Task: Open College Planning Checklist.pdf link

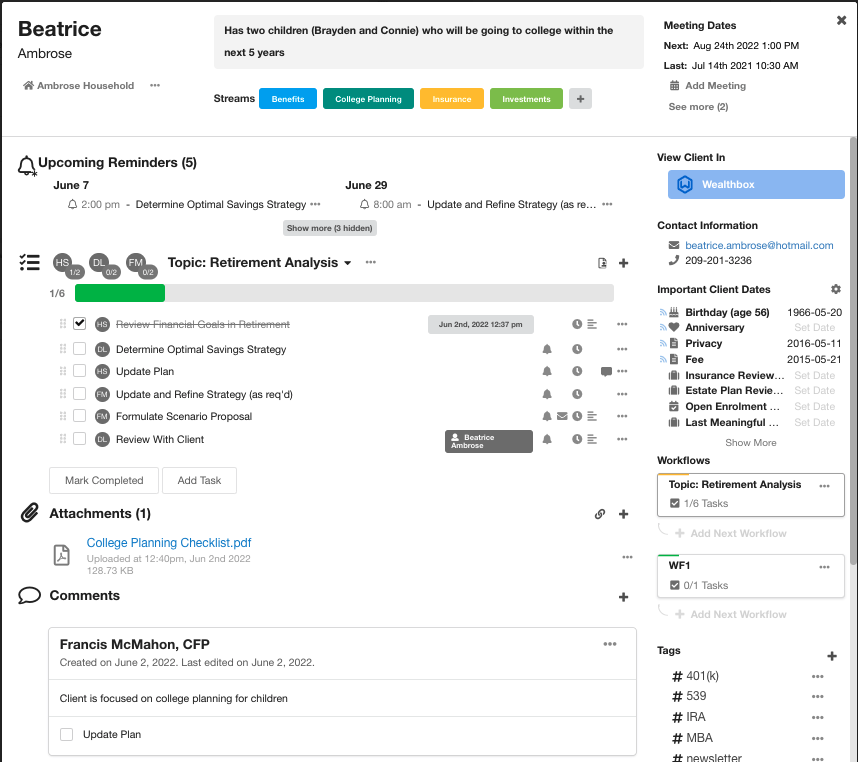Action: [x=169, y=543]
